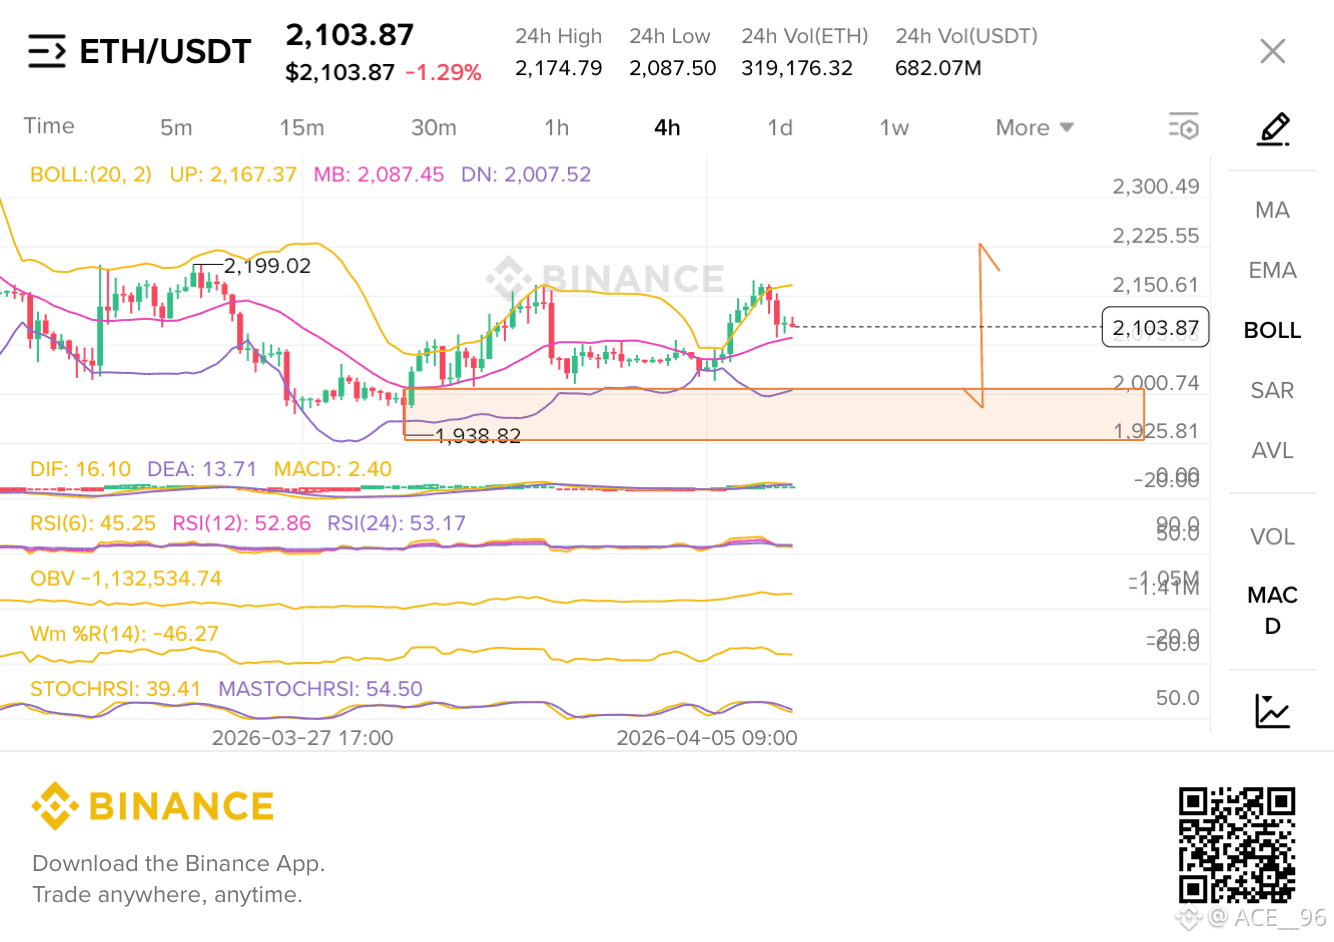Switch to the 30m interval
The width and height of the screenshot is (1334, 942).
coord(434,127)
